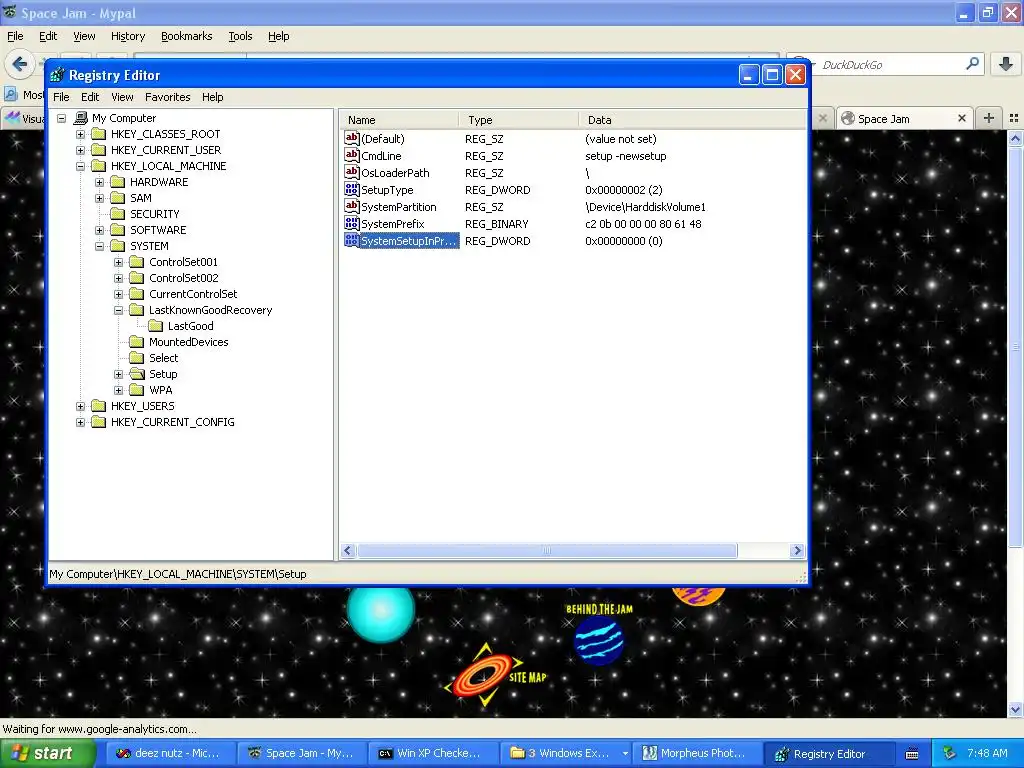The width and height of the screenshot is (1024, 768).
Task: Click the DuckDuckGo search magnifier icon
Action: pos(972,64)
